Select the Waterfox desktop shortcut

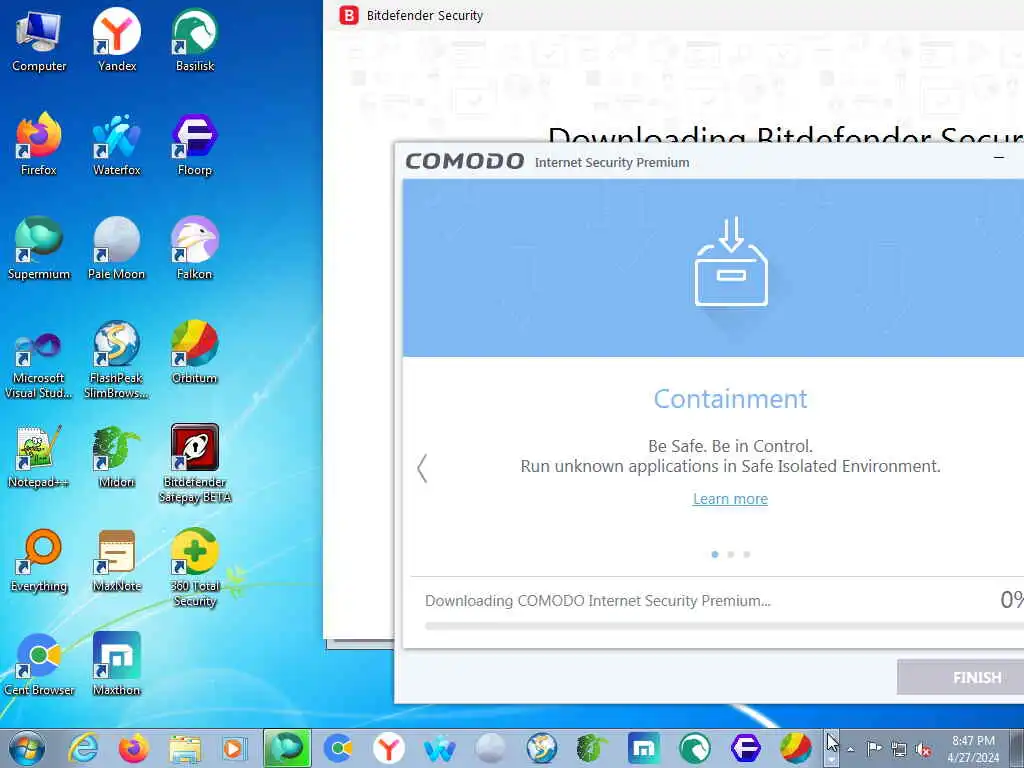click(x=117, y=144)
